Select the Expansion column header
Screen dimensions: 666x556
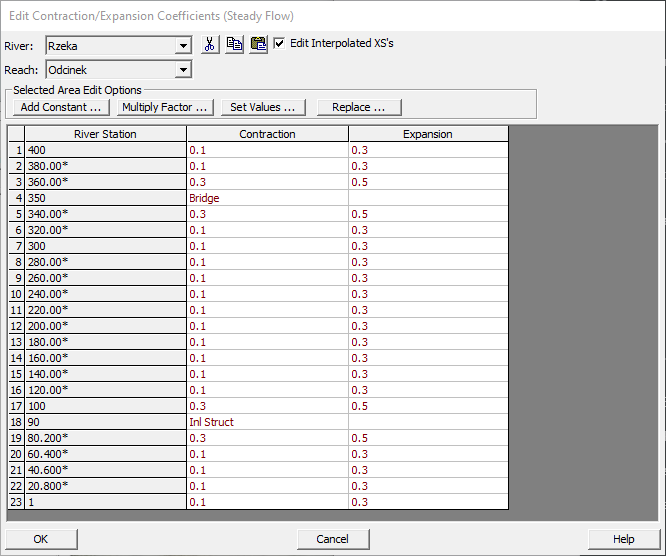point(428,134)
